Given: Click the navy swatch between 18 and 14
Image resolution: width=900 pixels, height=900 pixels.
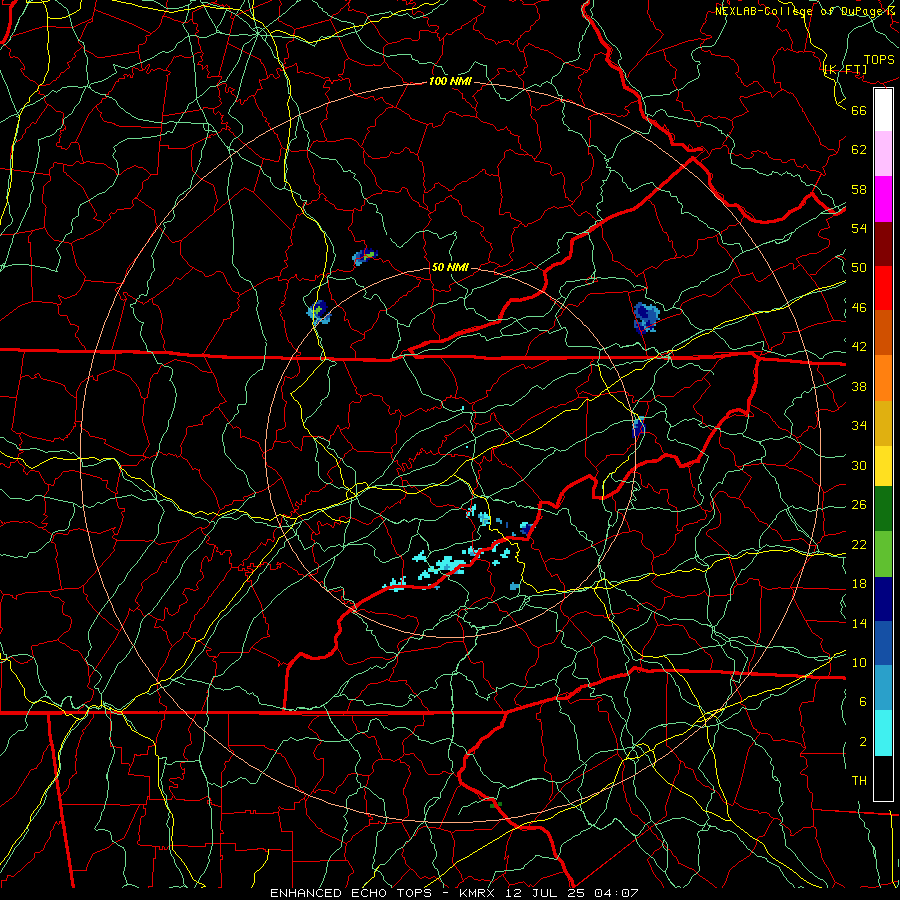Looking at the screenshot, I should click(883, 599).
